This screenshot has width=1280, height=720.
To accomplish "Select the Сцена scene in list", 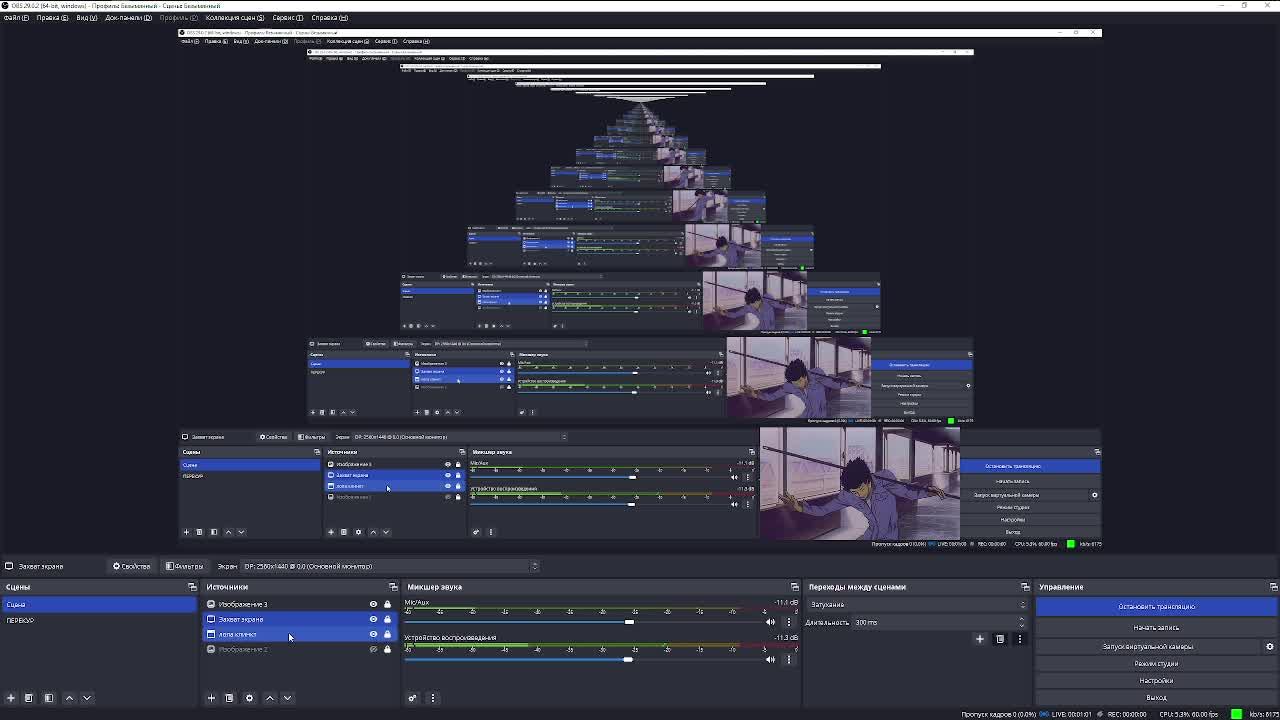I will click(x=99, y=604).
